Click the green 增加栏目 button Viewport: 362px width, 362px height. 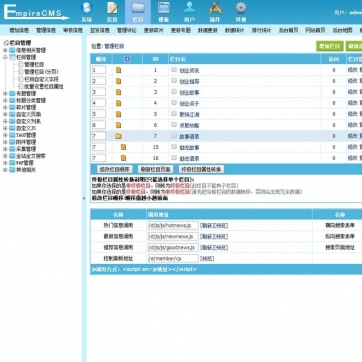330,46
